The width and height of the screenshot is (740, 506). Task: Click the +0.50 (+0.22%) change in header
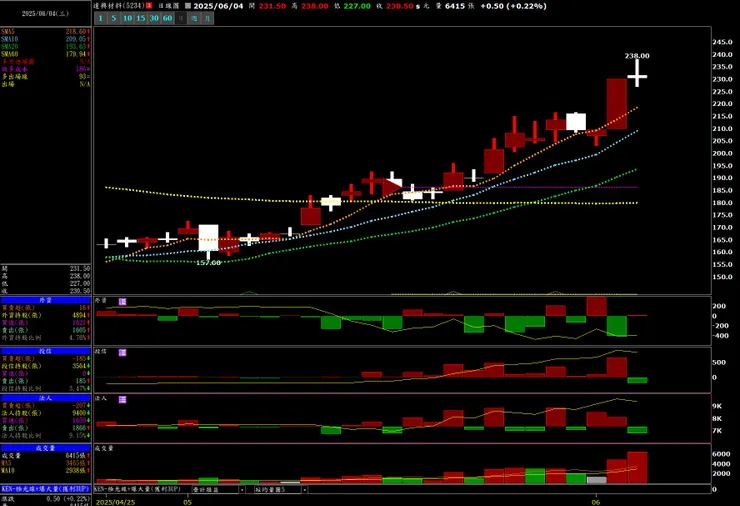(513, 6)
